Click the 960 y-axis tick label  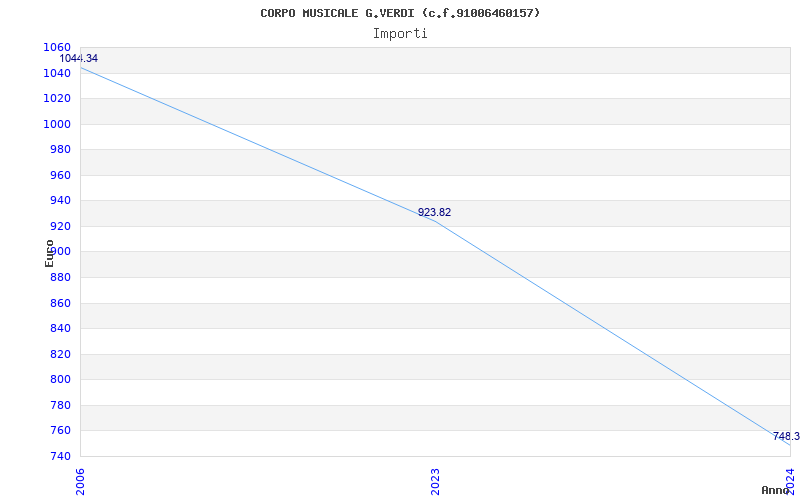coord(60,175)
